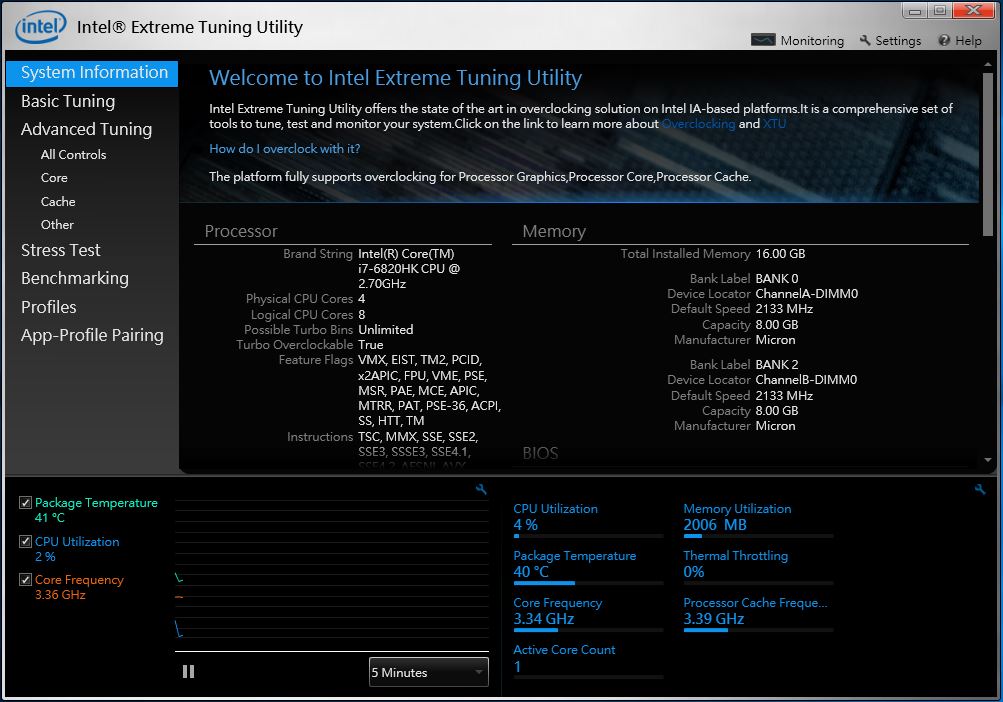Image resolution: width=1003 pixels, height=702 pixels.
Task: Click scrollbar up arrow in info pane
Action: (x=988, y=65)
